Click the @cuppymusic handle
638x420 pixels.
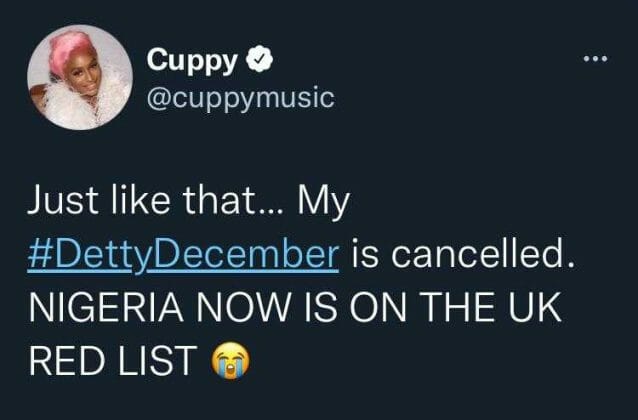[x=240, y=97]
